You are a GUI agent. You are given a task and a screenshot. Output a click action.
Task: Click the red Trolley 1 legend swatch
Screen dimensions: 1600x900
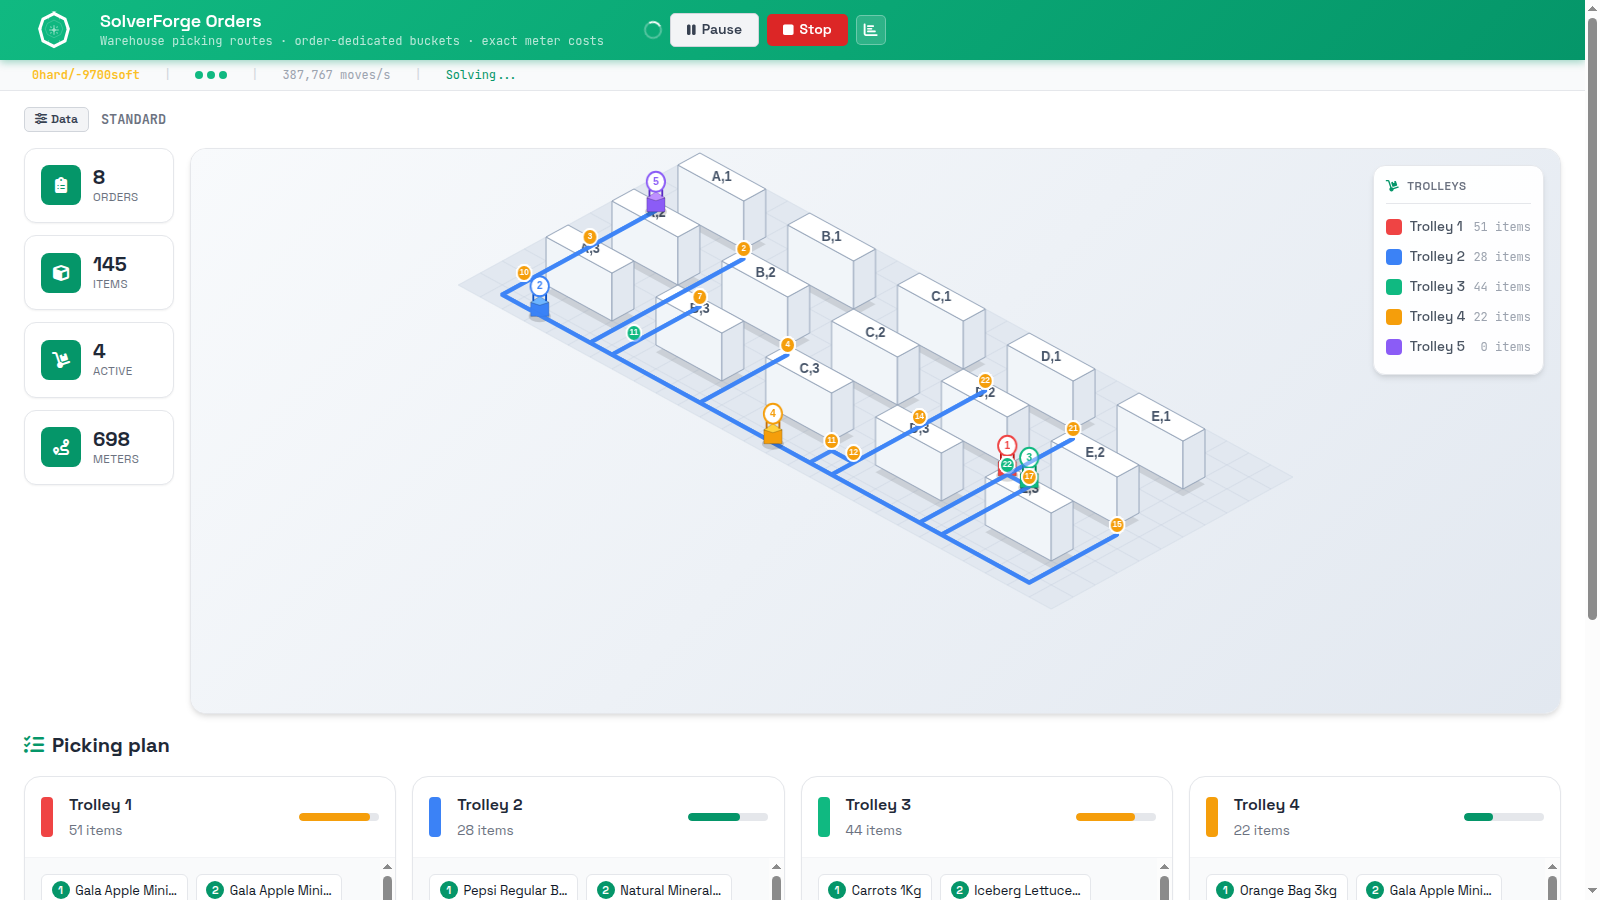1394,227
